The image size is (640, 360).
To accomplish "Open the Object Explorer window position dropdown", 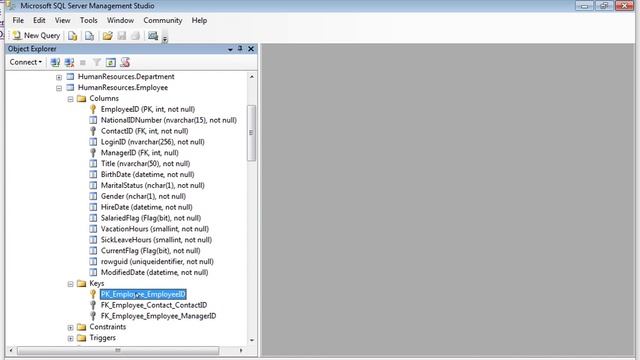I will pyautogui.click(x=230, y=49).
